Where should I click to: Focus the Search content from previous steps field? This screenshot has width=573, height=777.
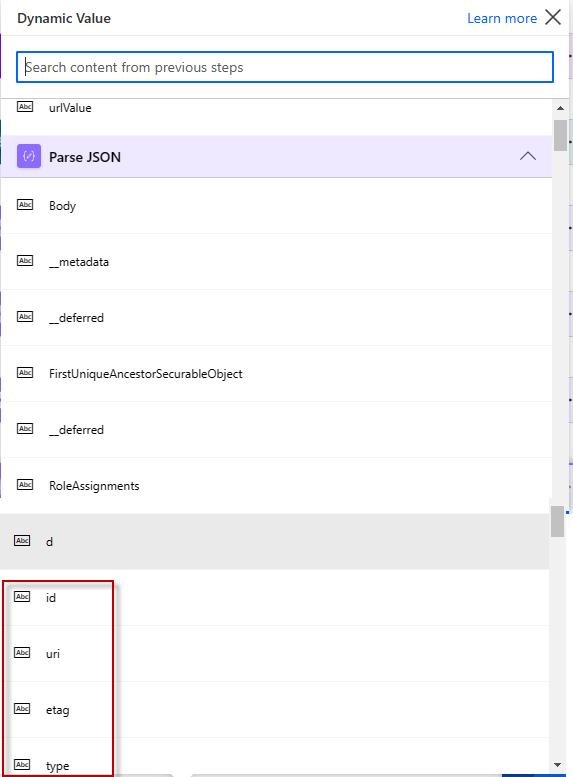[x=285, y=67]
